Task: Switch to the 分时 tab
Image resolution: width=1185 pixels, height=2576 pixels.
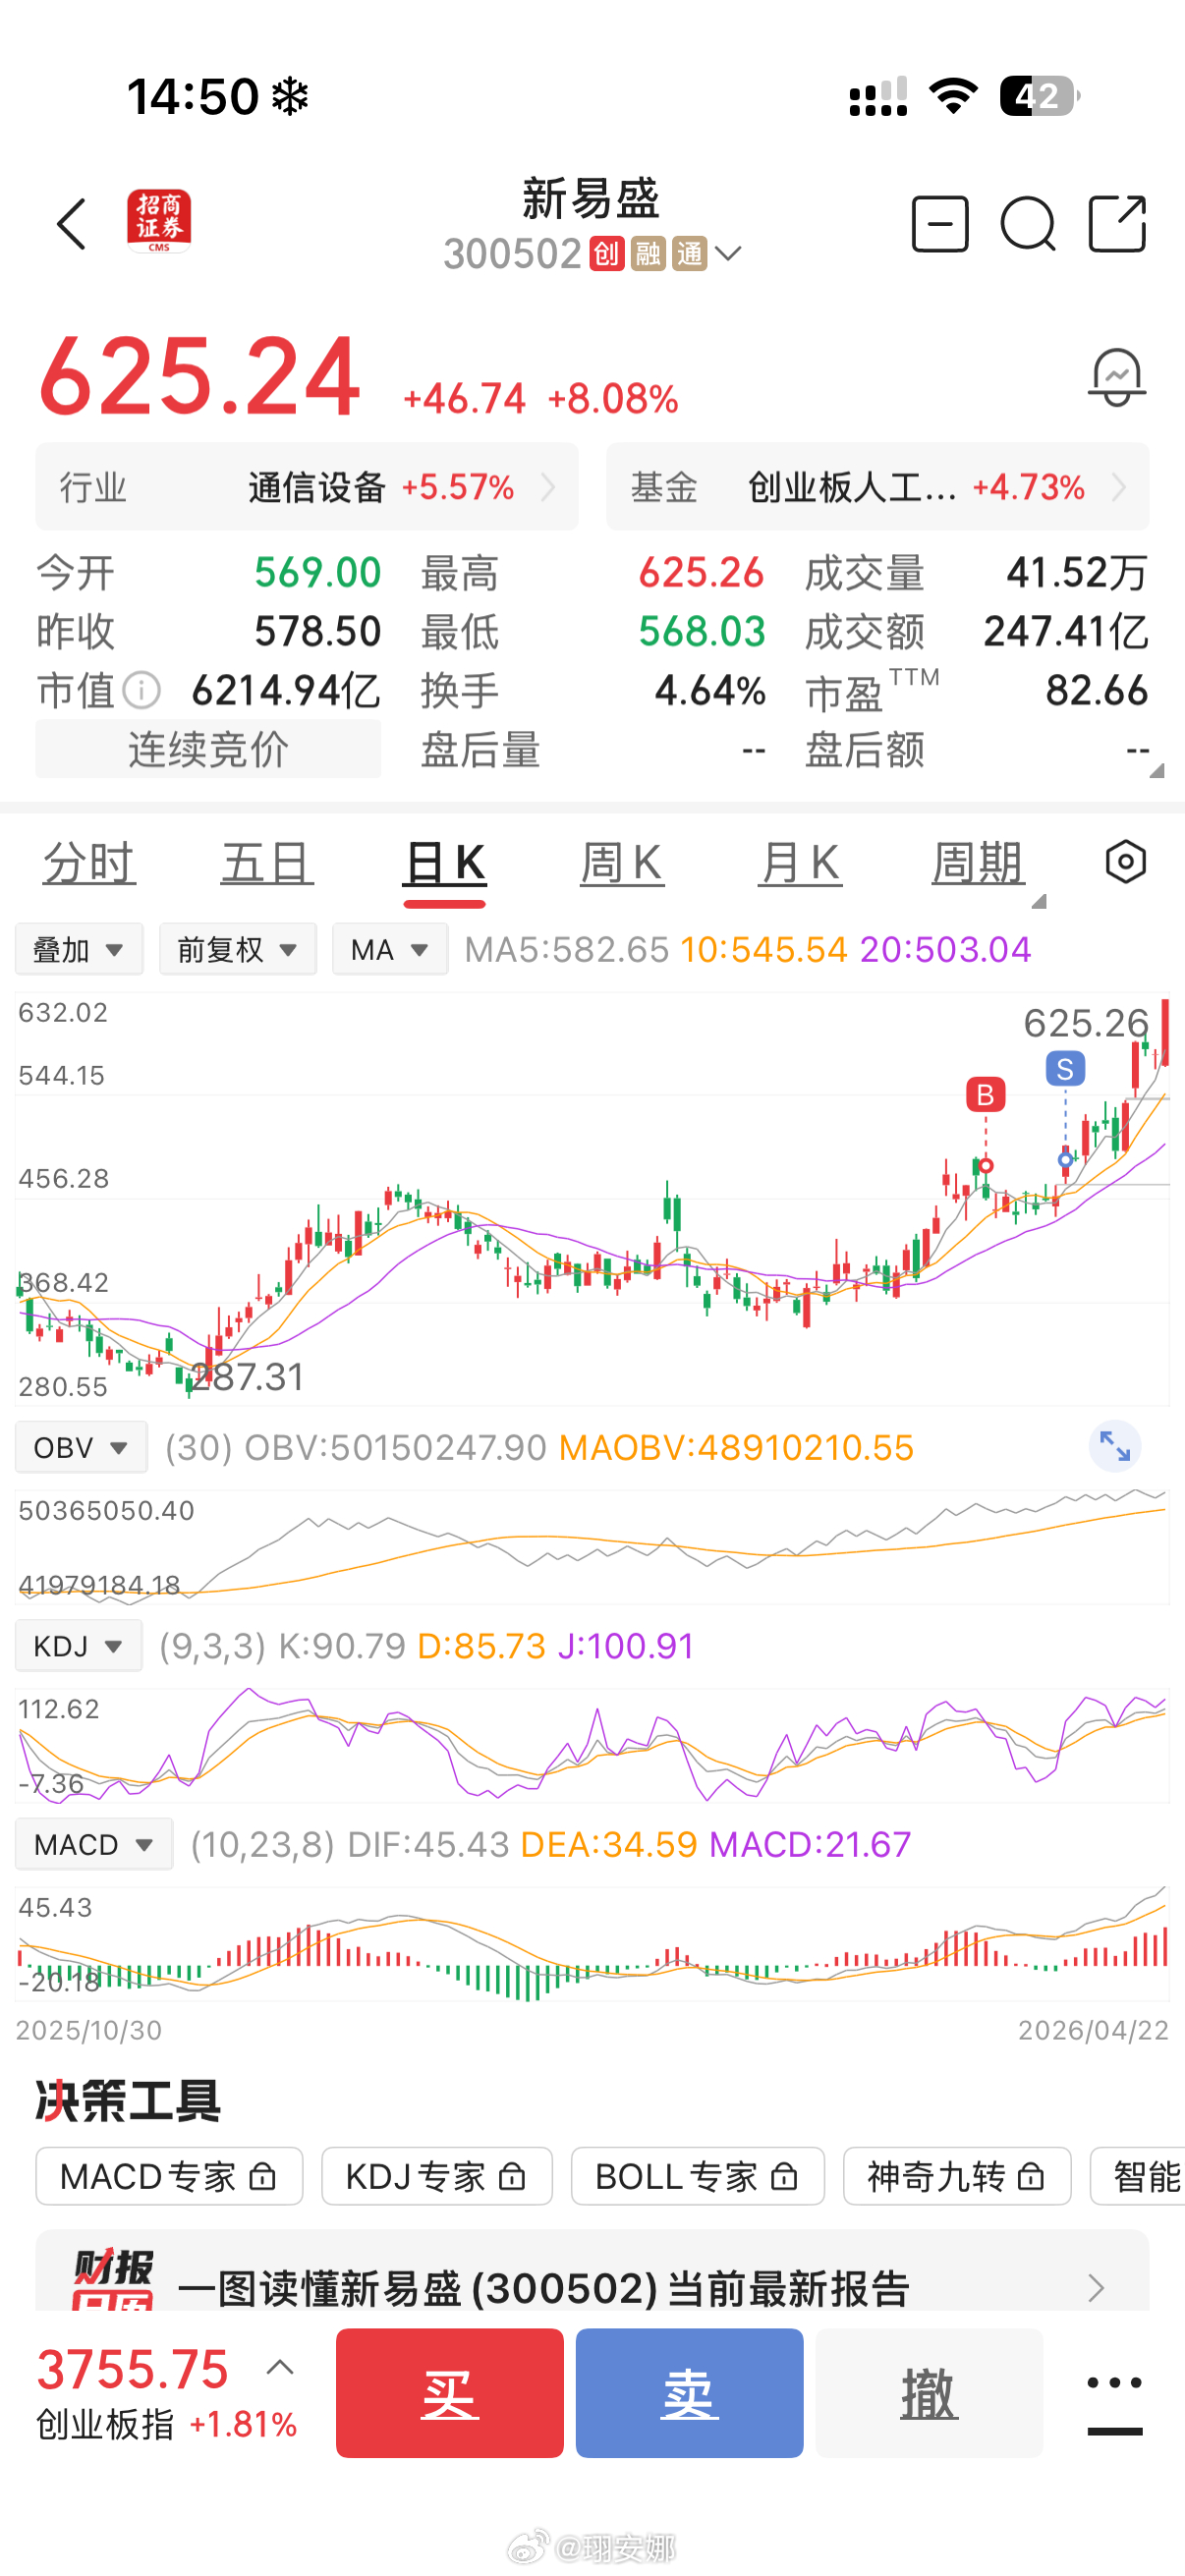Action: [89, 863]
